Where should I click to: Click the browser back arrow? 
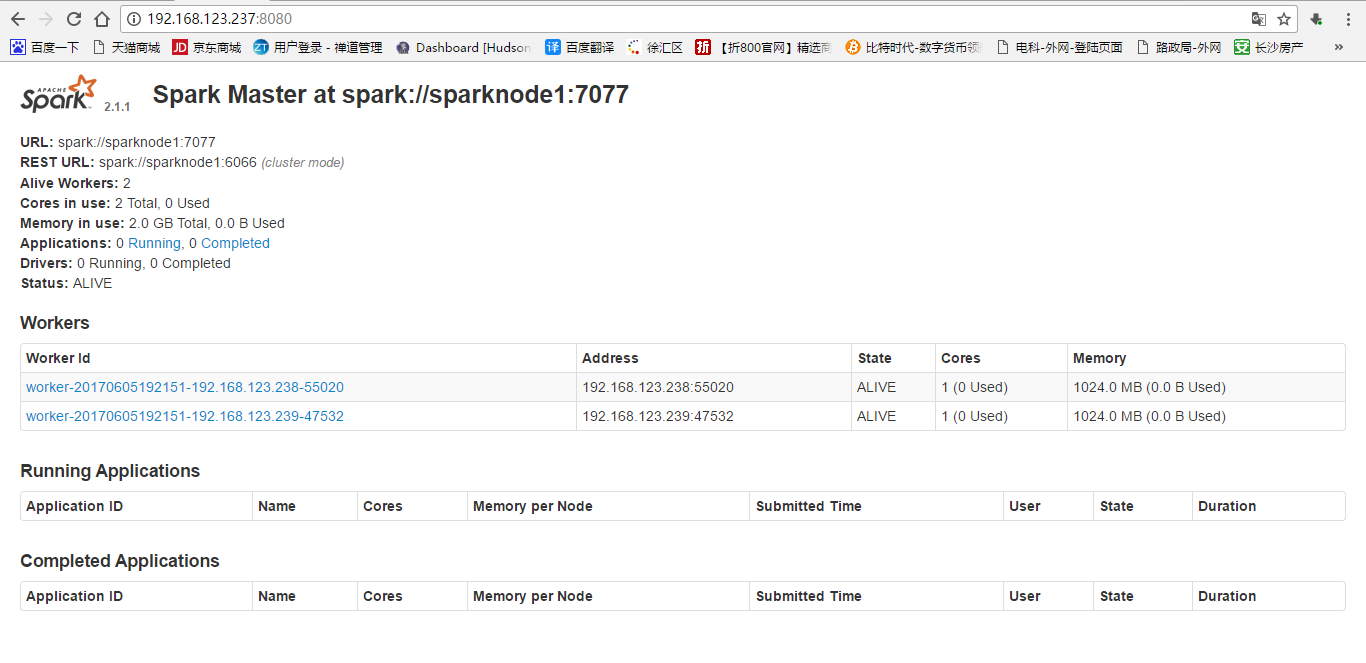[x=18, y=19]
